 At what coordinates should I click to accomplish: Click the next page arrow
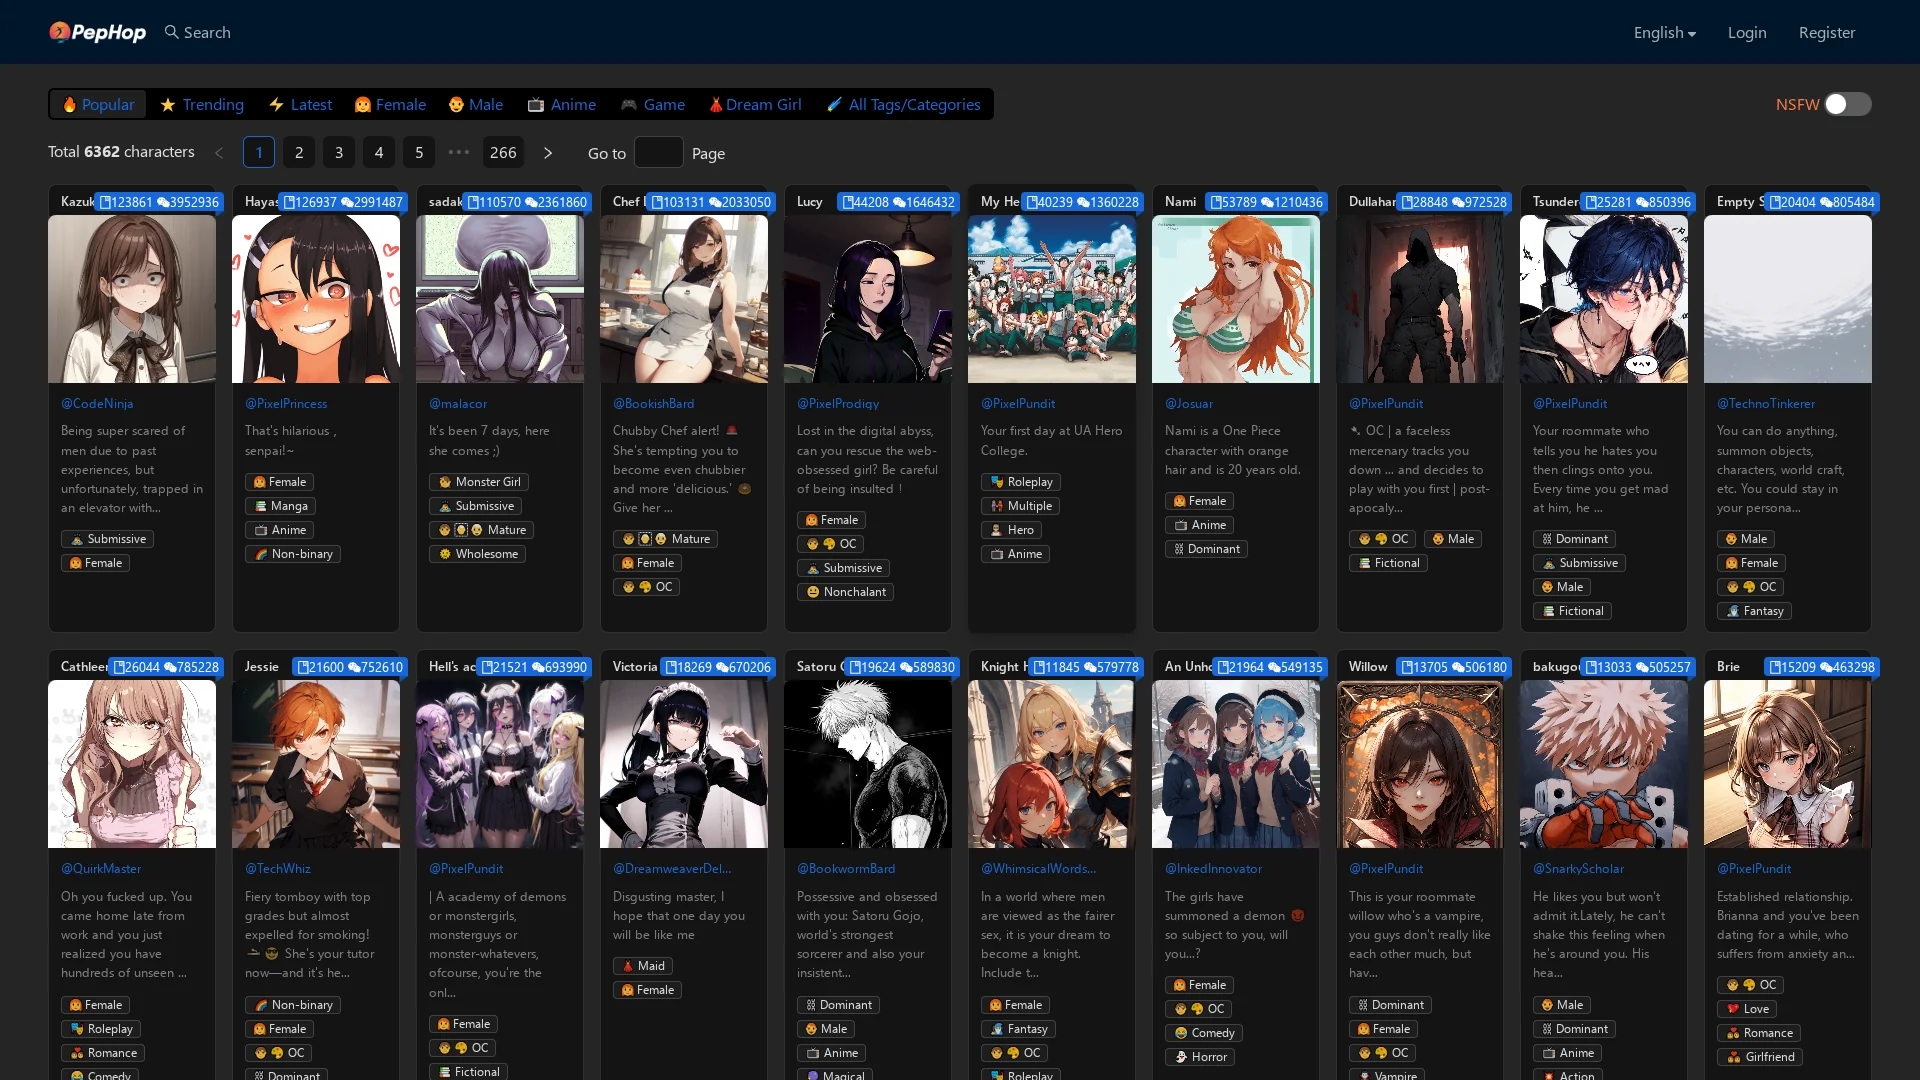pos(548,152)
